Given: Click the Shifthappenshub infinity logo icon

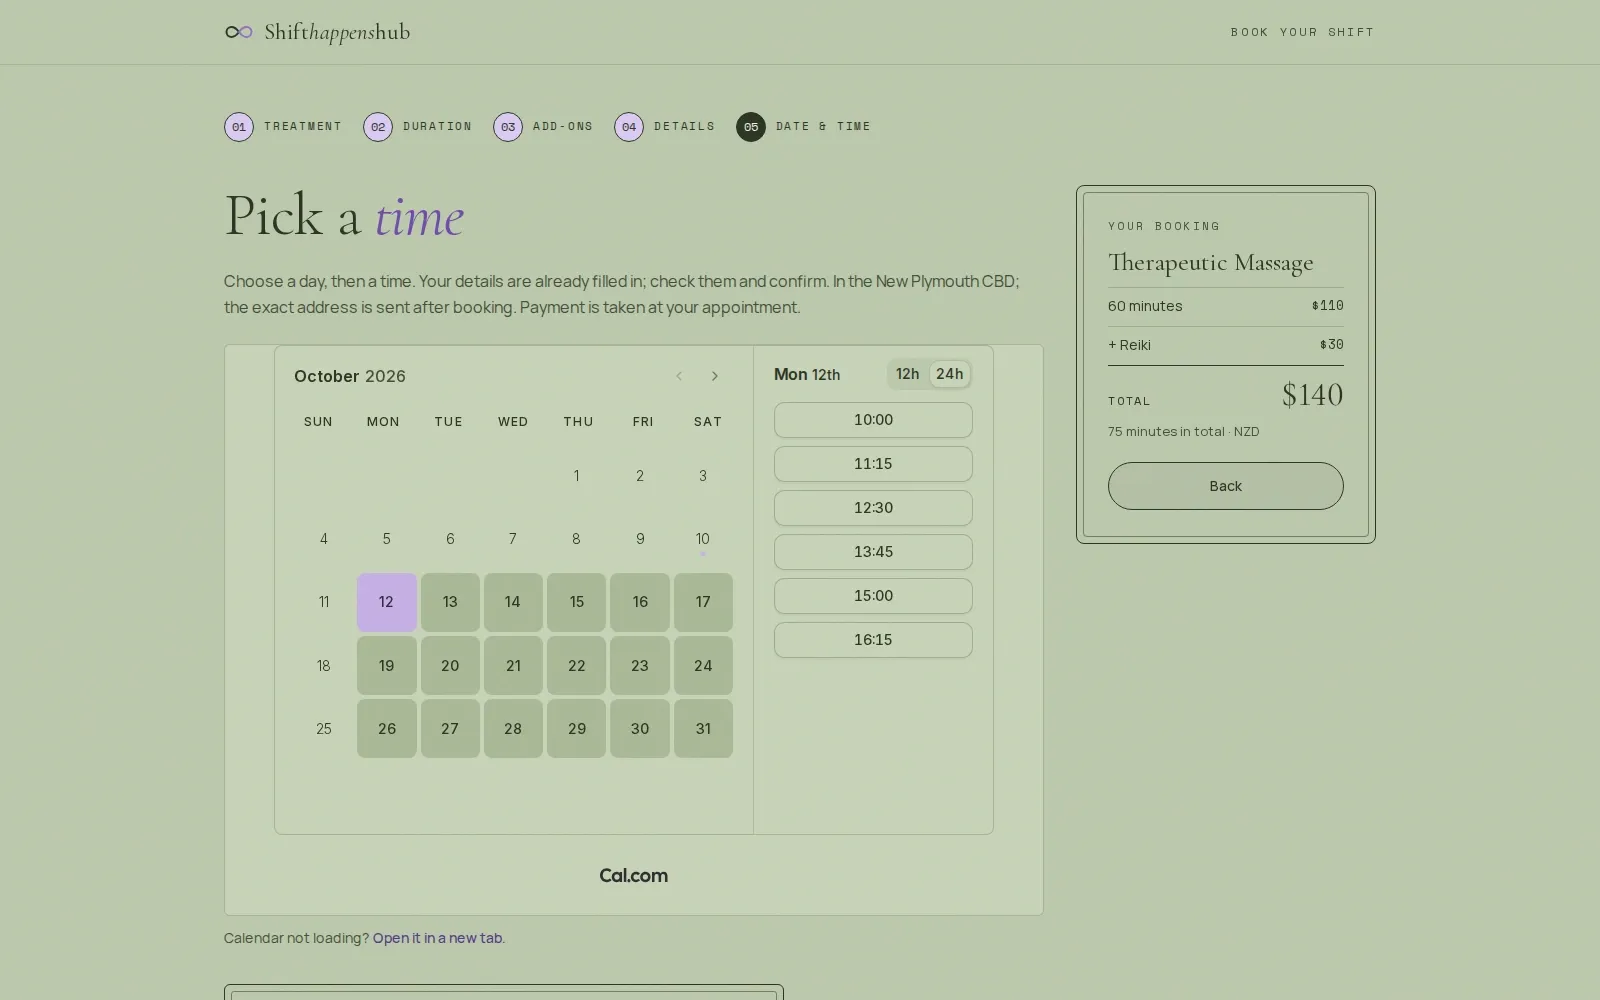Looking at the screenshot, I should (239, 32).
